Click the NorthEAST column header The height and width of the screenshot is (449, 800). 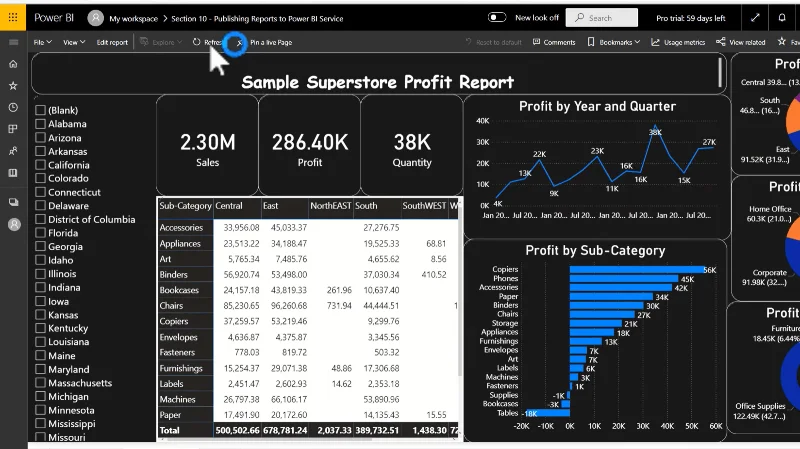click(x=331, y=206)
